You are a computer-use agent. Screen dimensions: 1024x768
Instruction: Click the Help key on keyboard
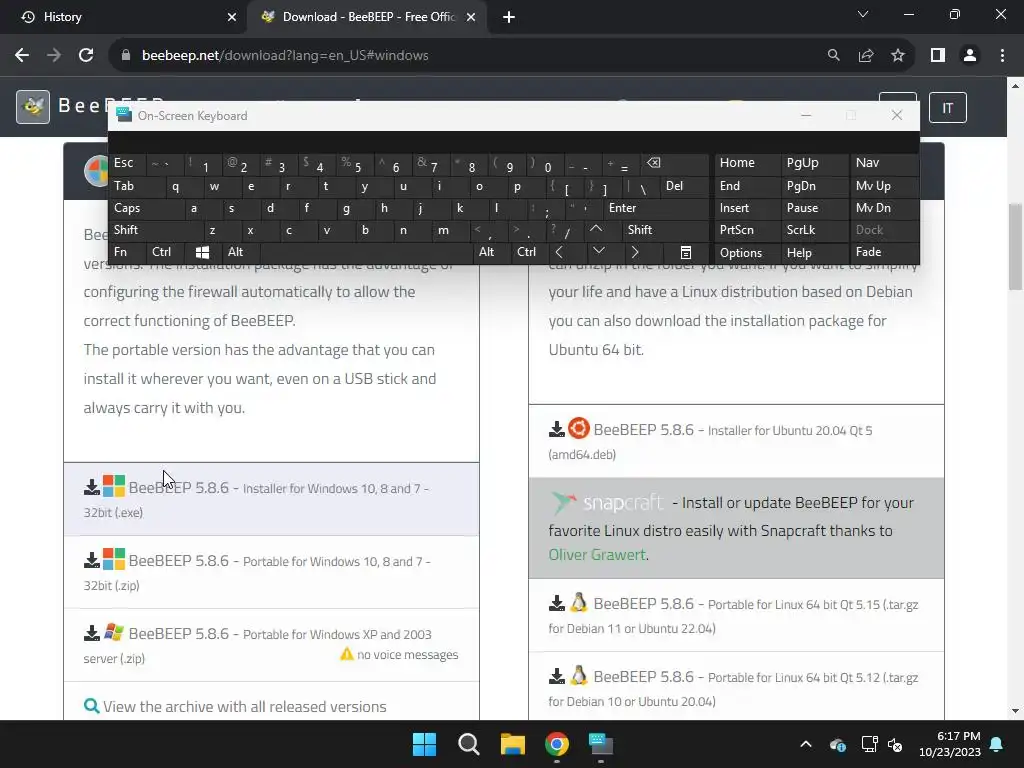tap(814, 252)
